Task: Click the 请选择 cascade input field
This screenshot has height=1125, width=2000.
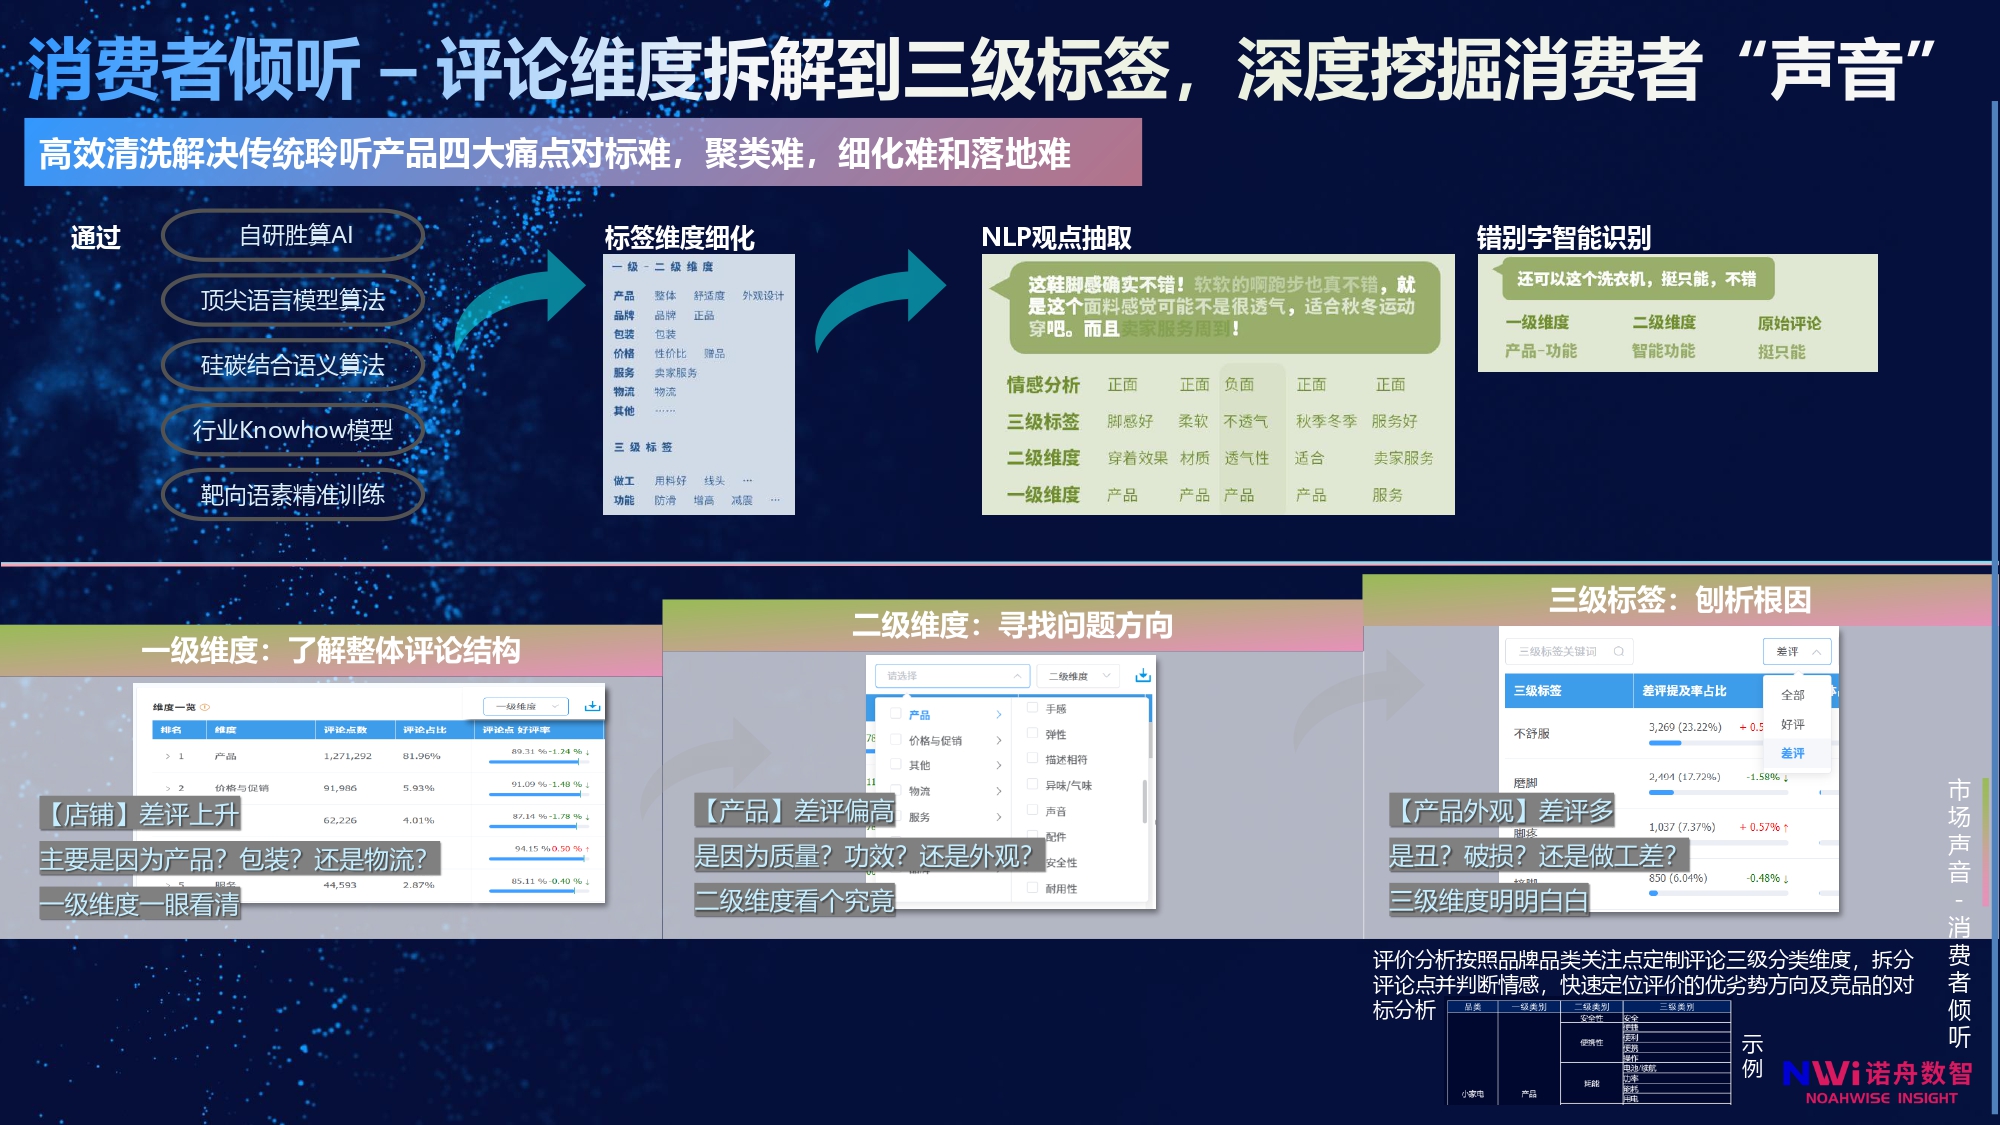Action: click(x=950, y=676)
